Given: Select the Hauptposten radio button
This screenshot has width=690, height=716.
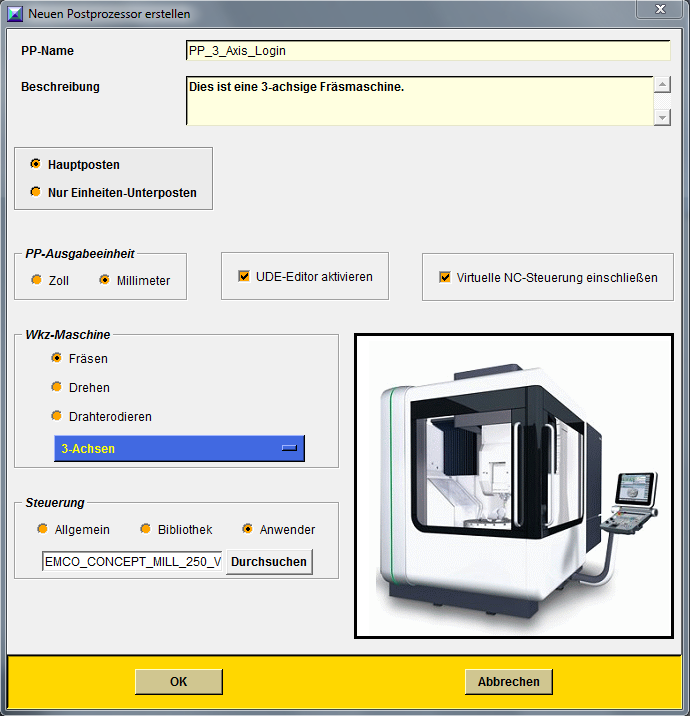Looking at the screenshot, I should point(35,163).
